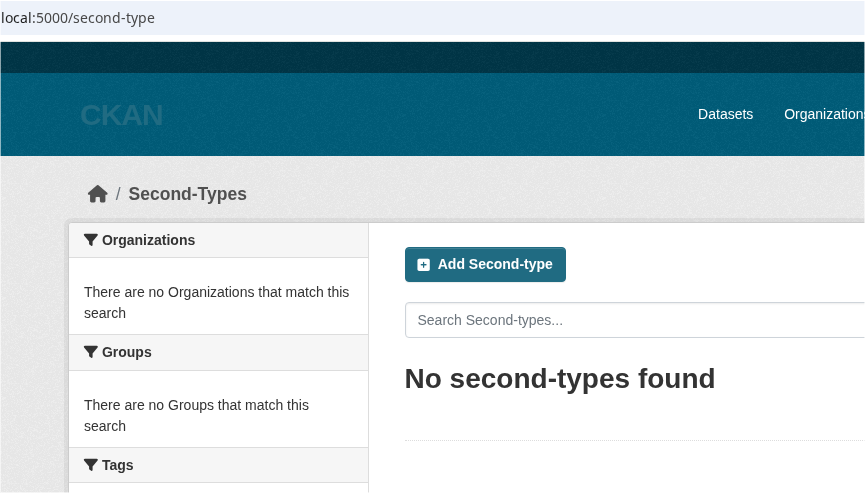
Task: Click the slash separator in the breadcrumb
Action: click(x=118, y=194)
